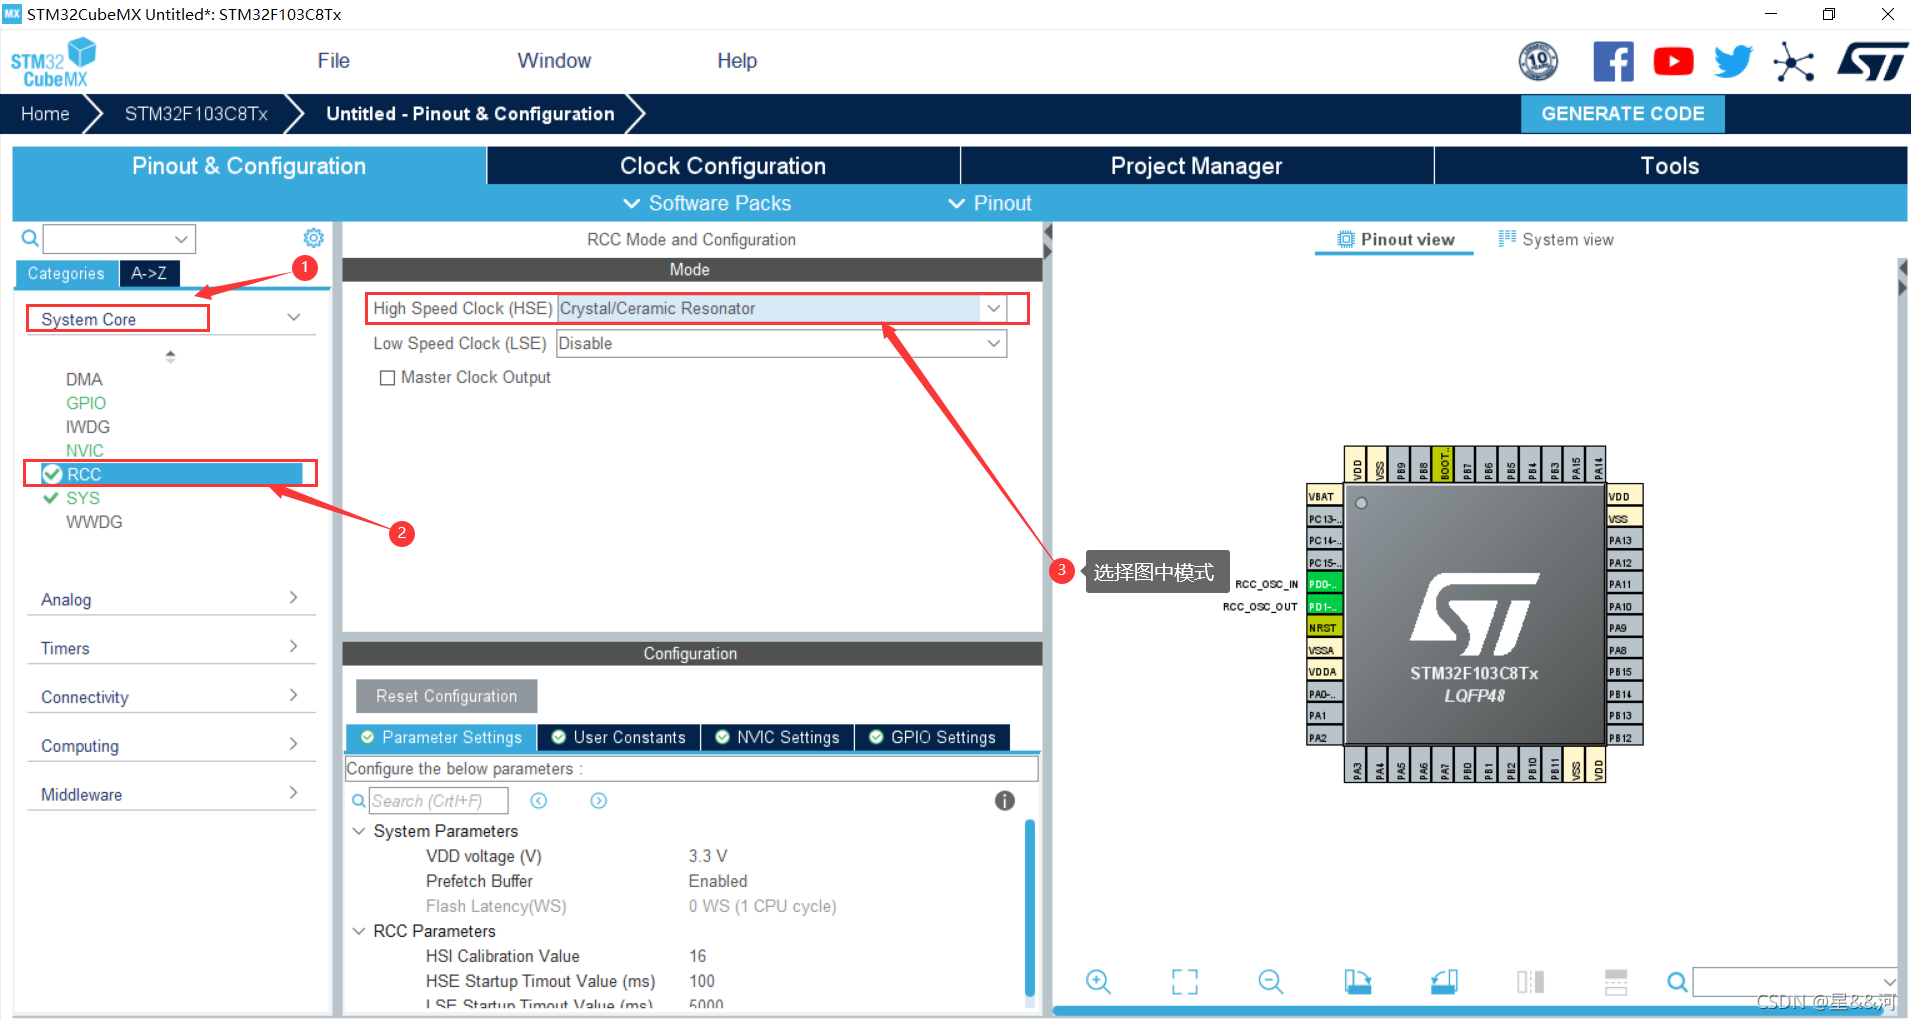
Task: Click the zoom out icon
Action: [1269, 981]
